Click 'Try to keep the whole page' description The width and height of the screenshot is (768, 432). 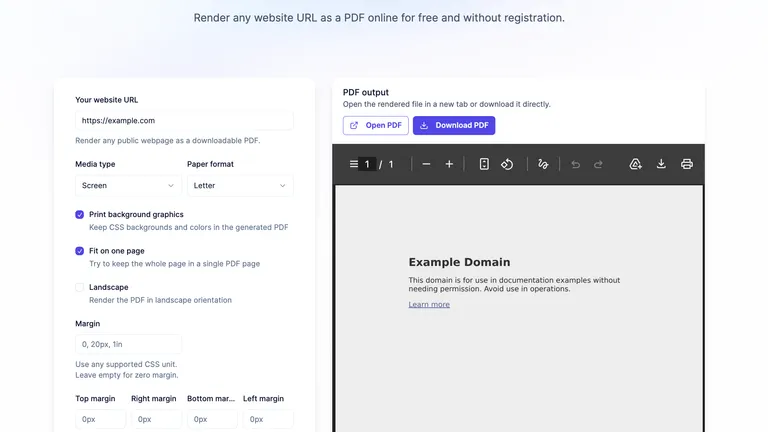click(174, 264)
